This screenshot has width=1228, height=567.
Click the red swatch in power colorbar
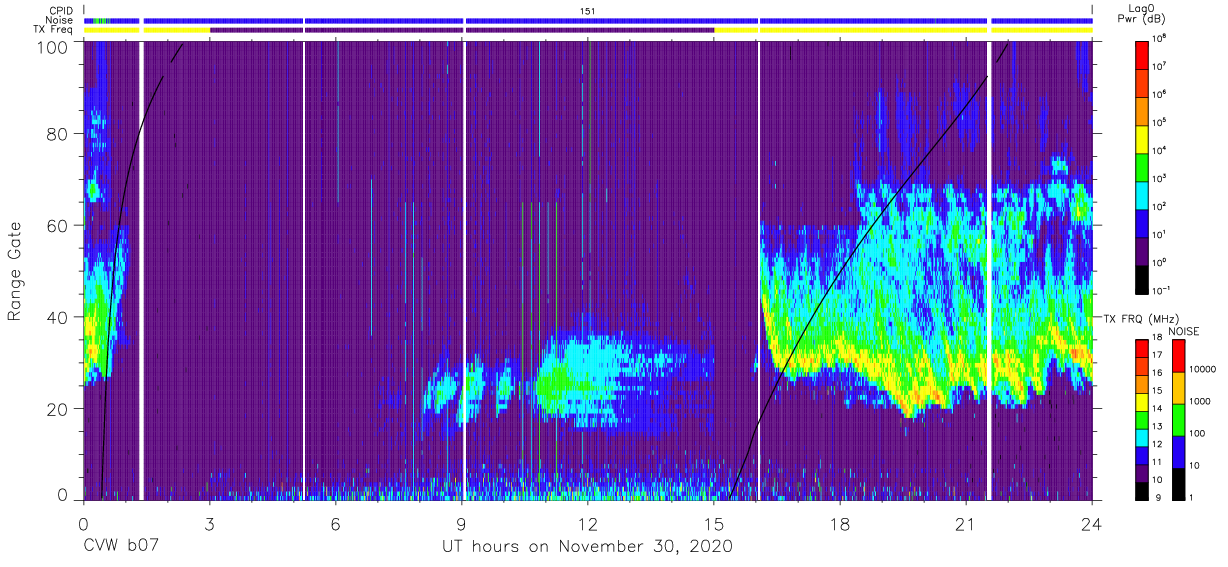click(x=1143, y=53)
